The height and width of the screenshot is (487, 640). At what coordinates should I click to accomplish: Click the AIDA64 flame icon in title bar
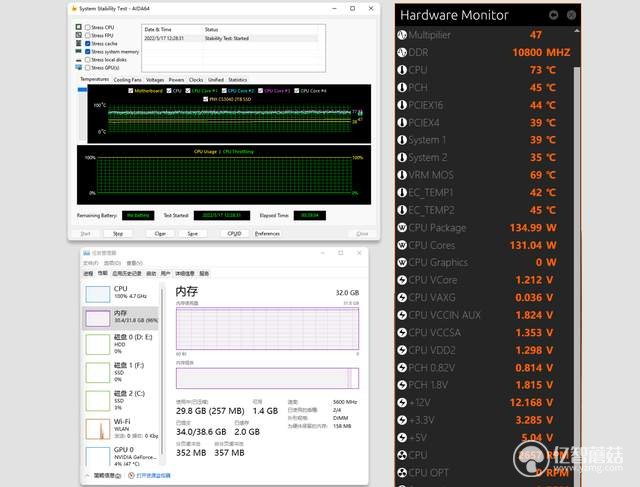click(74, 9)
